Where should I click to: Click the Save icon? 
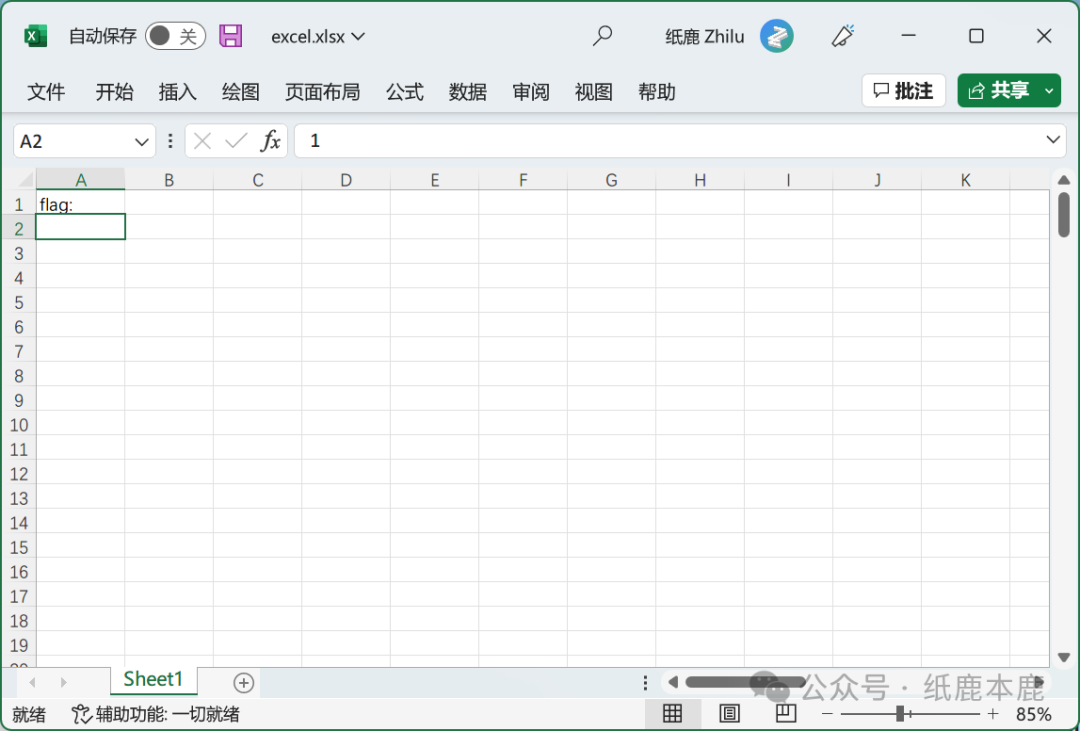tap(231, 35)
